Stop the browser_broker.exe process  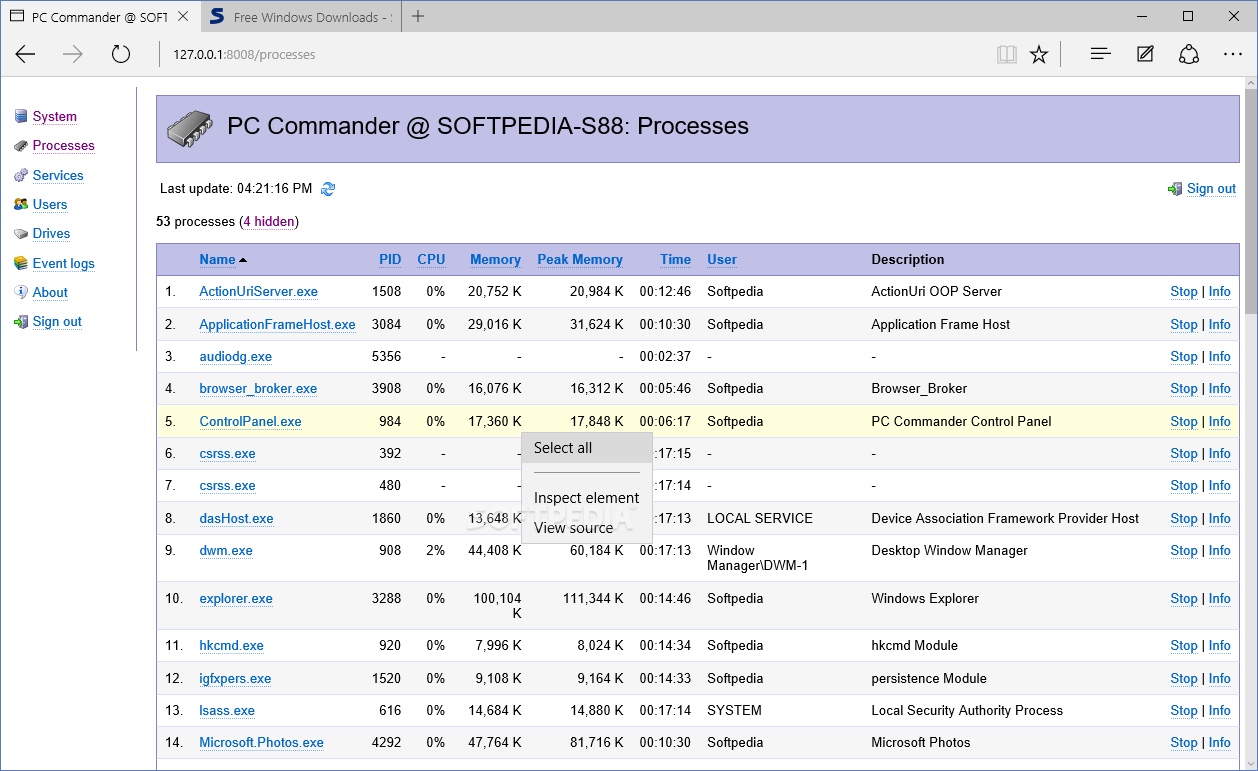(1184, 388)
